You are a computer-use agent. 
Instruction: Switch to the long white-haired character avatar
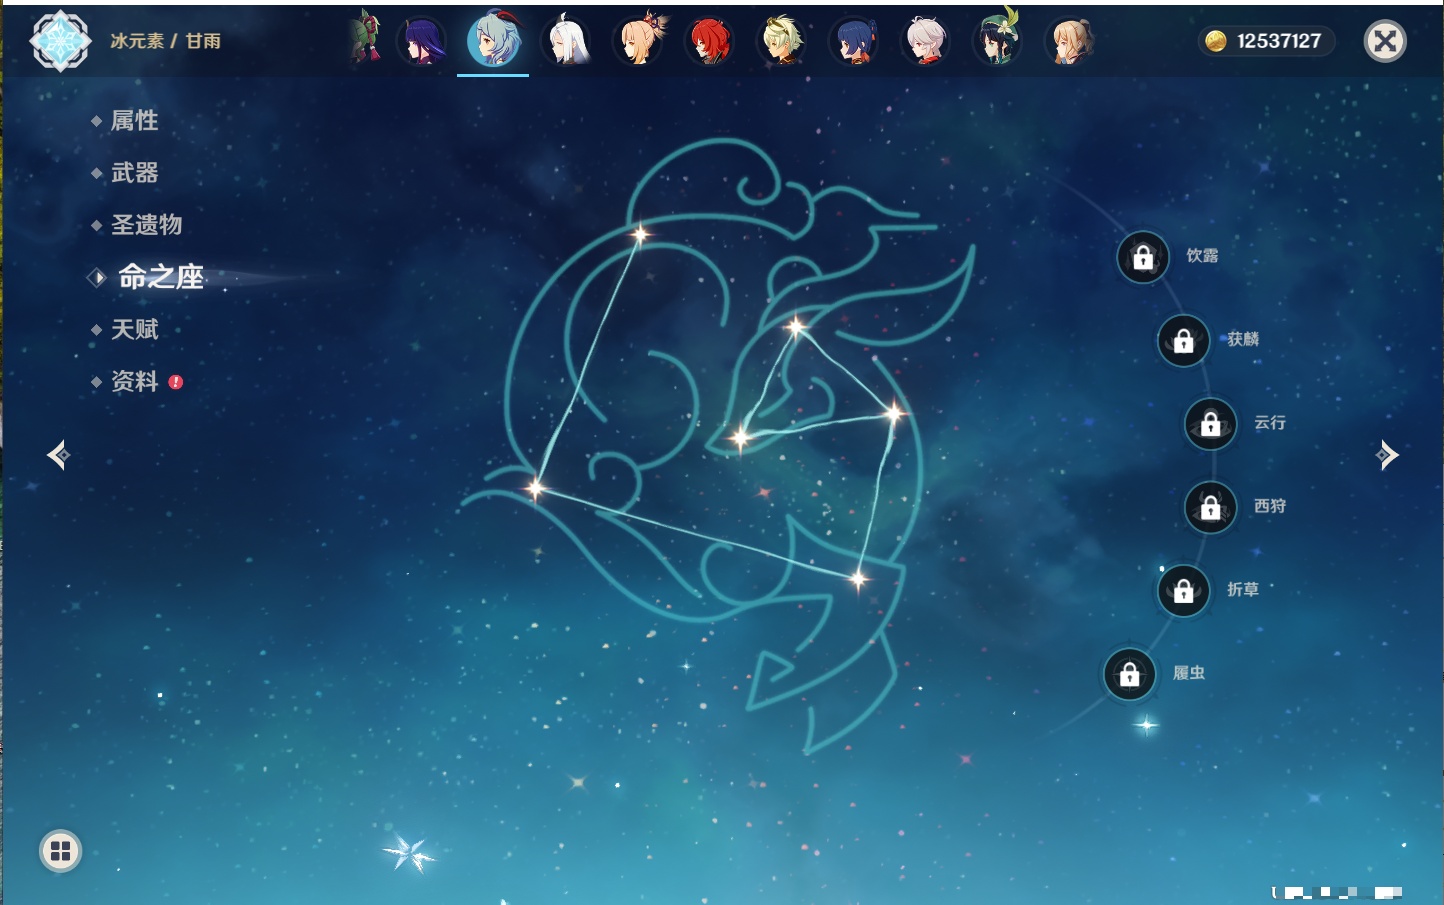pos(567,41)
